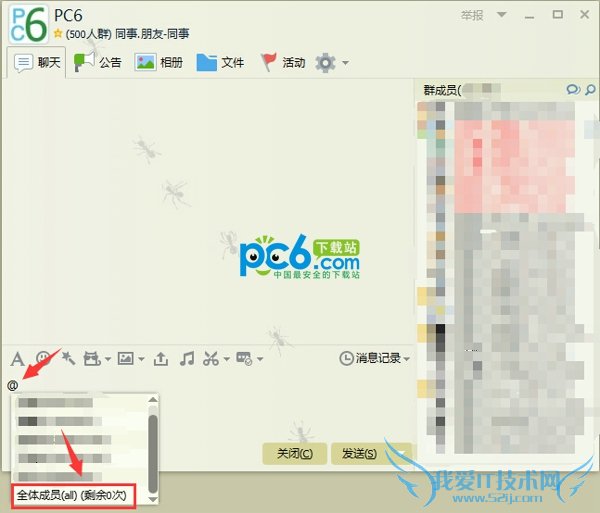Open the 活动 tab
Screen dimensions: 600x513
point(283,62)
